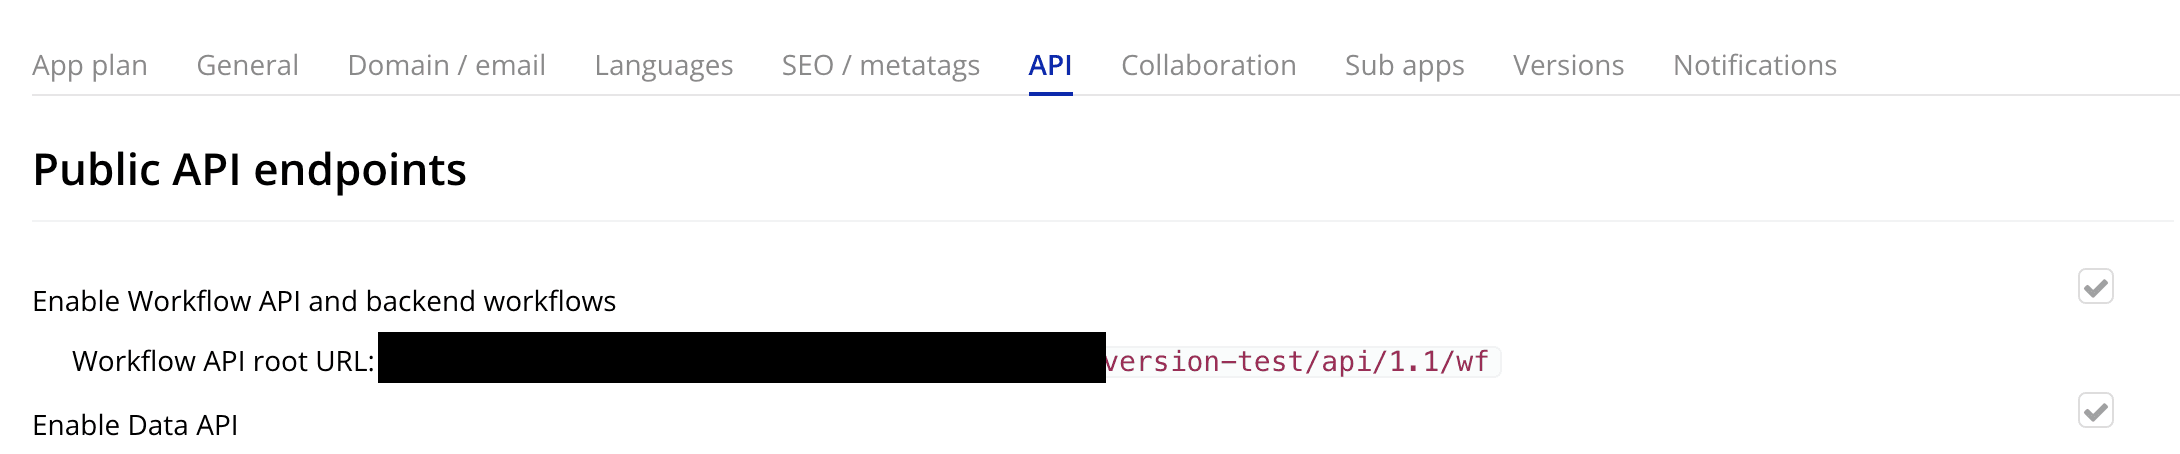The image size is (2180, 454).
Task: Switch to the General settings tab
Action: point(247,66)
